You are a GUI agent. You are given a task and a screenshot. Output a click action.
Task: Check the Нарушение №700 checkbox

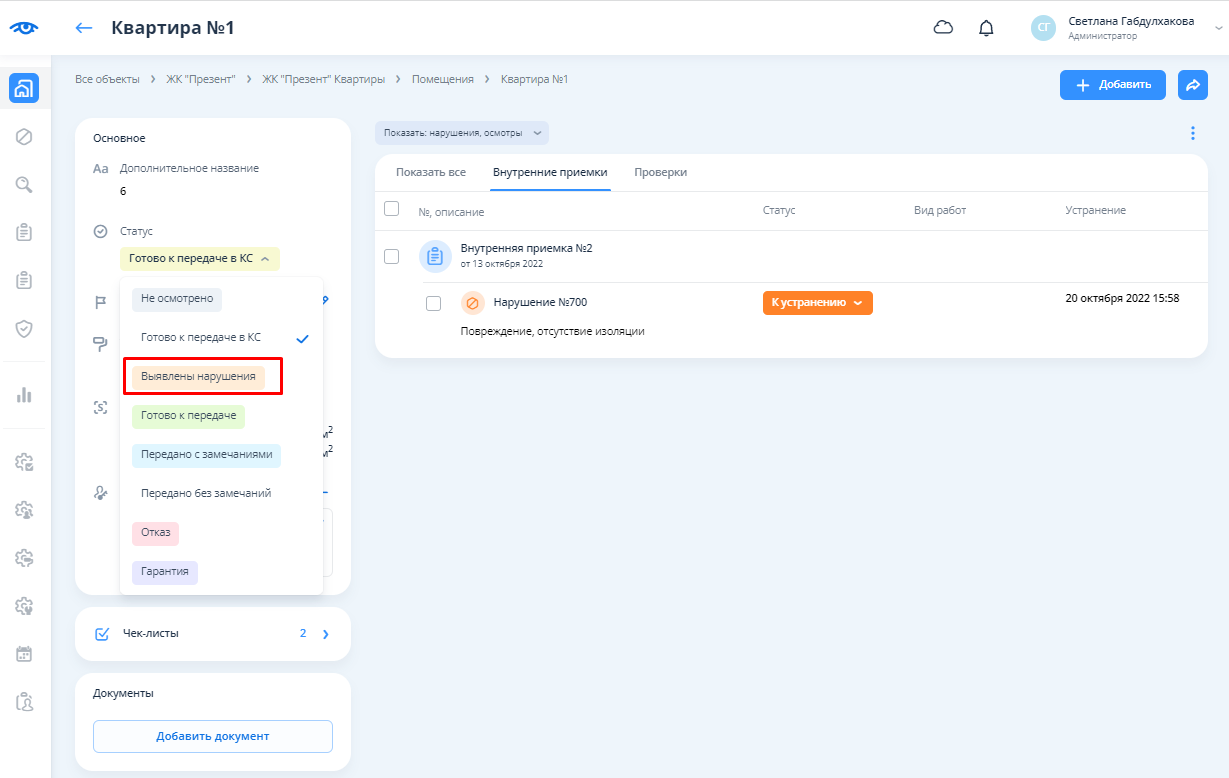[x=433, y=303]
